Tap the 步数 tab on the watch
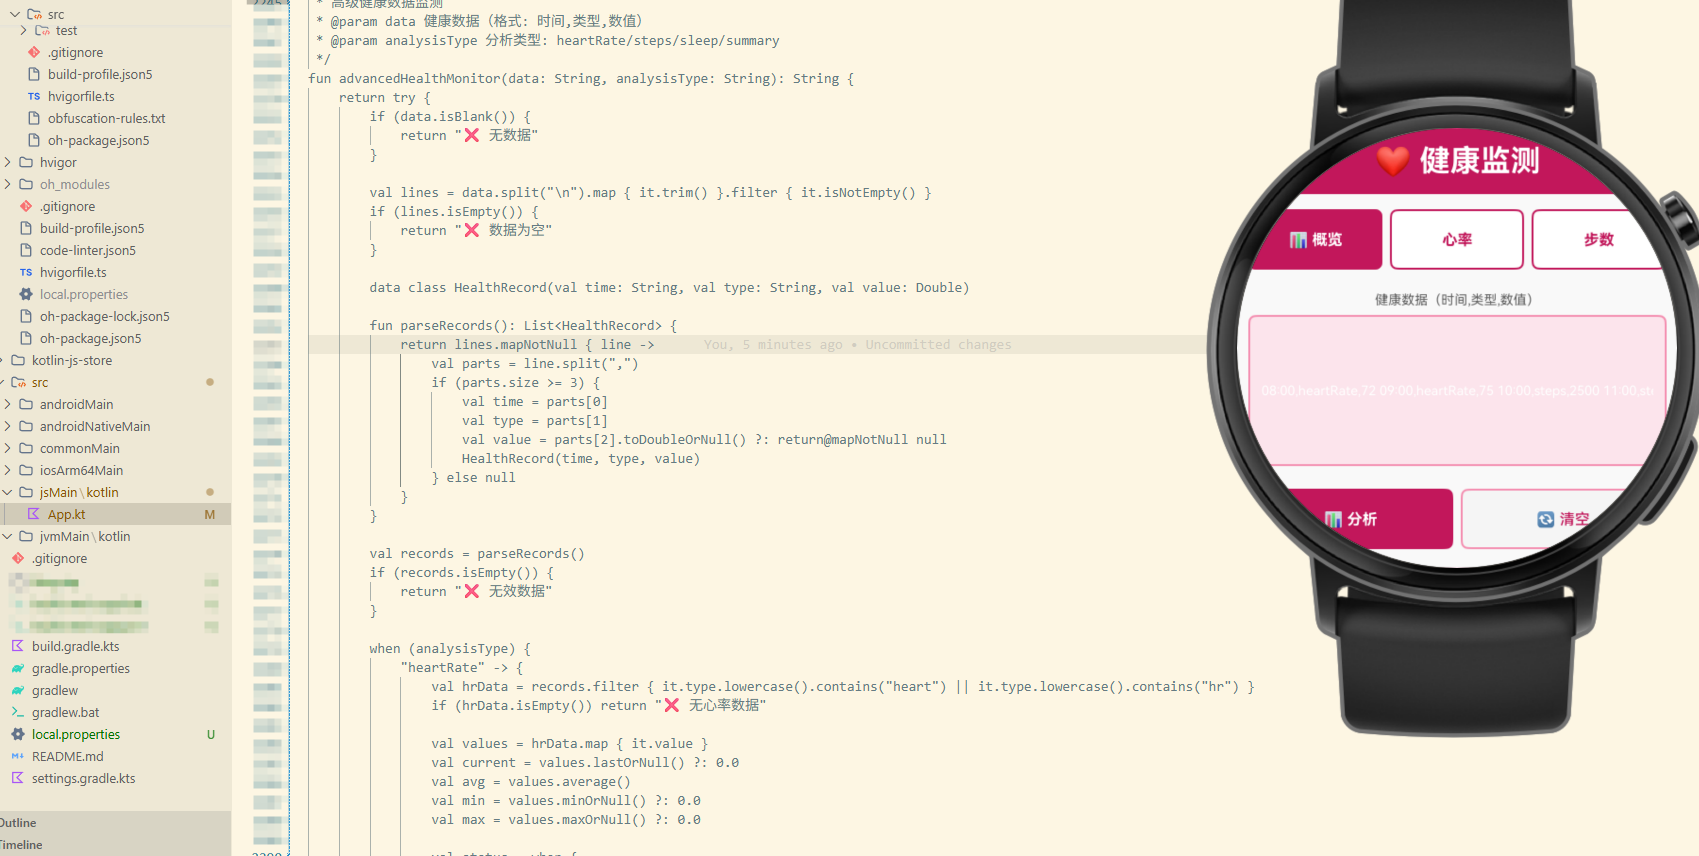The width and height of the screenshot is (1699, 856). 1598,240
